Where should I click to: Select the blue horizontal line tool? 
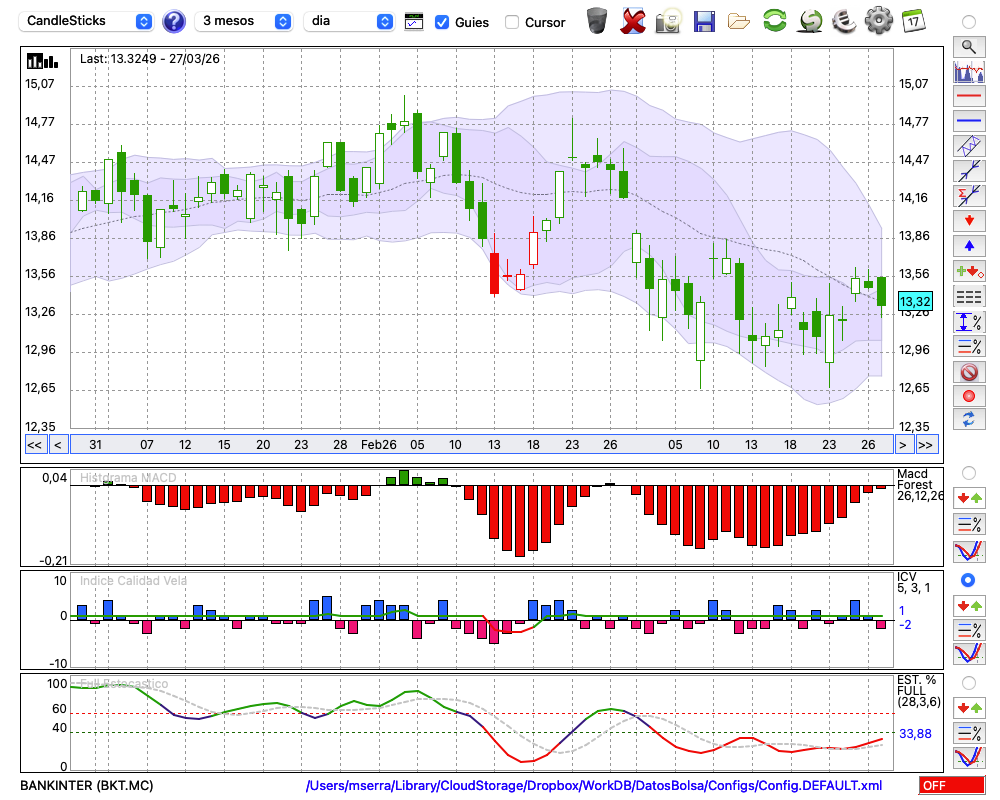pyautogui.click(x=969, y=121)
